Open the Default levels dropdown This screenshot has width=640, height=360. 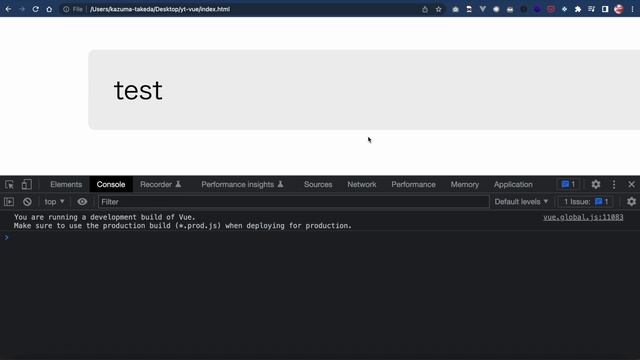(x=521, y=202)
